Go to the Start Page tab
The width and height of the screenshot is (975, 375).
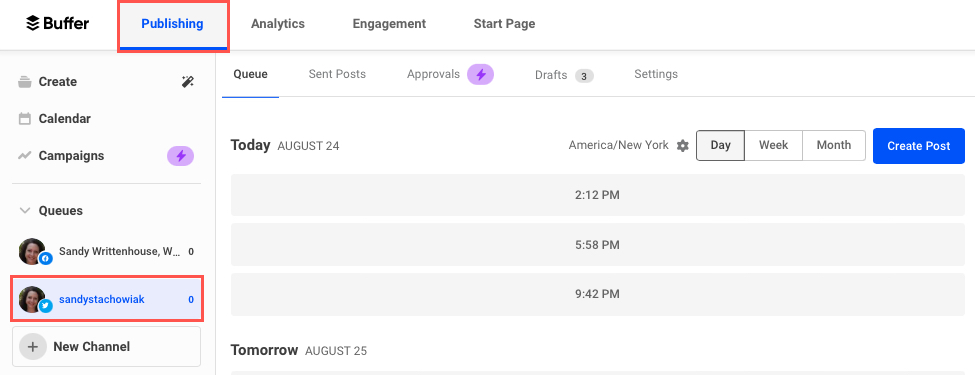tap(504, 24)
